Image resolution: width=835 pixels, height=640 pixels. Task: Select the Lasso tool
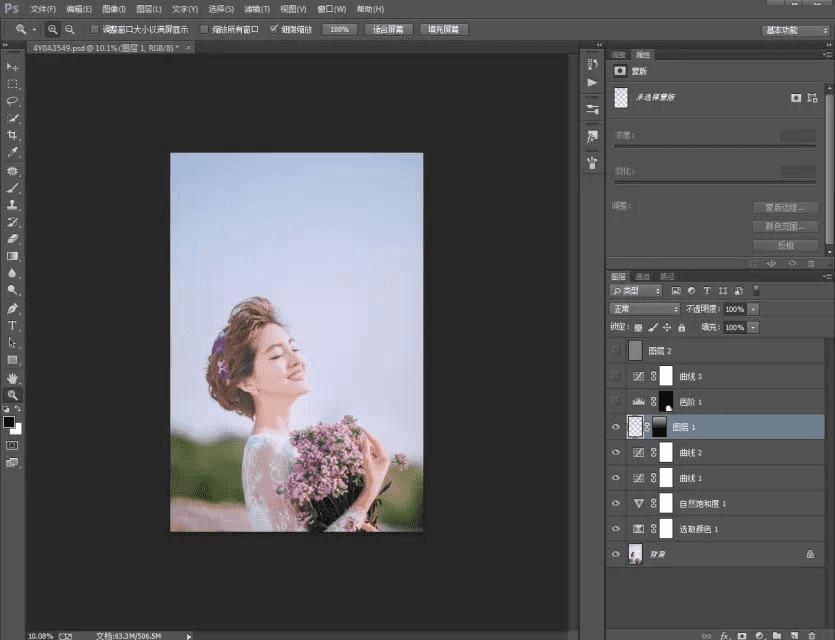(x=13, y=101)
